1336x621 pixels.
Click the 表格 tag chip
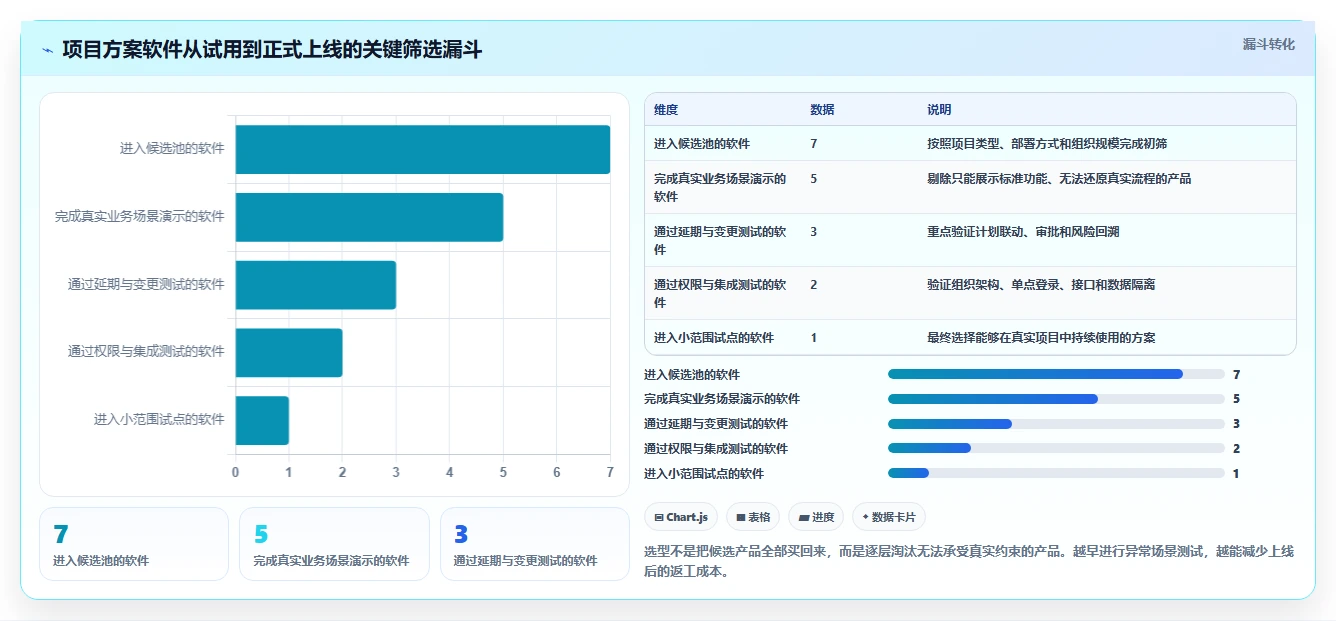pyautogui.click(x=753, y=517)
